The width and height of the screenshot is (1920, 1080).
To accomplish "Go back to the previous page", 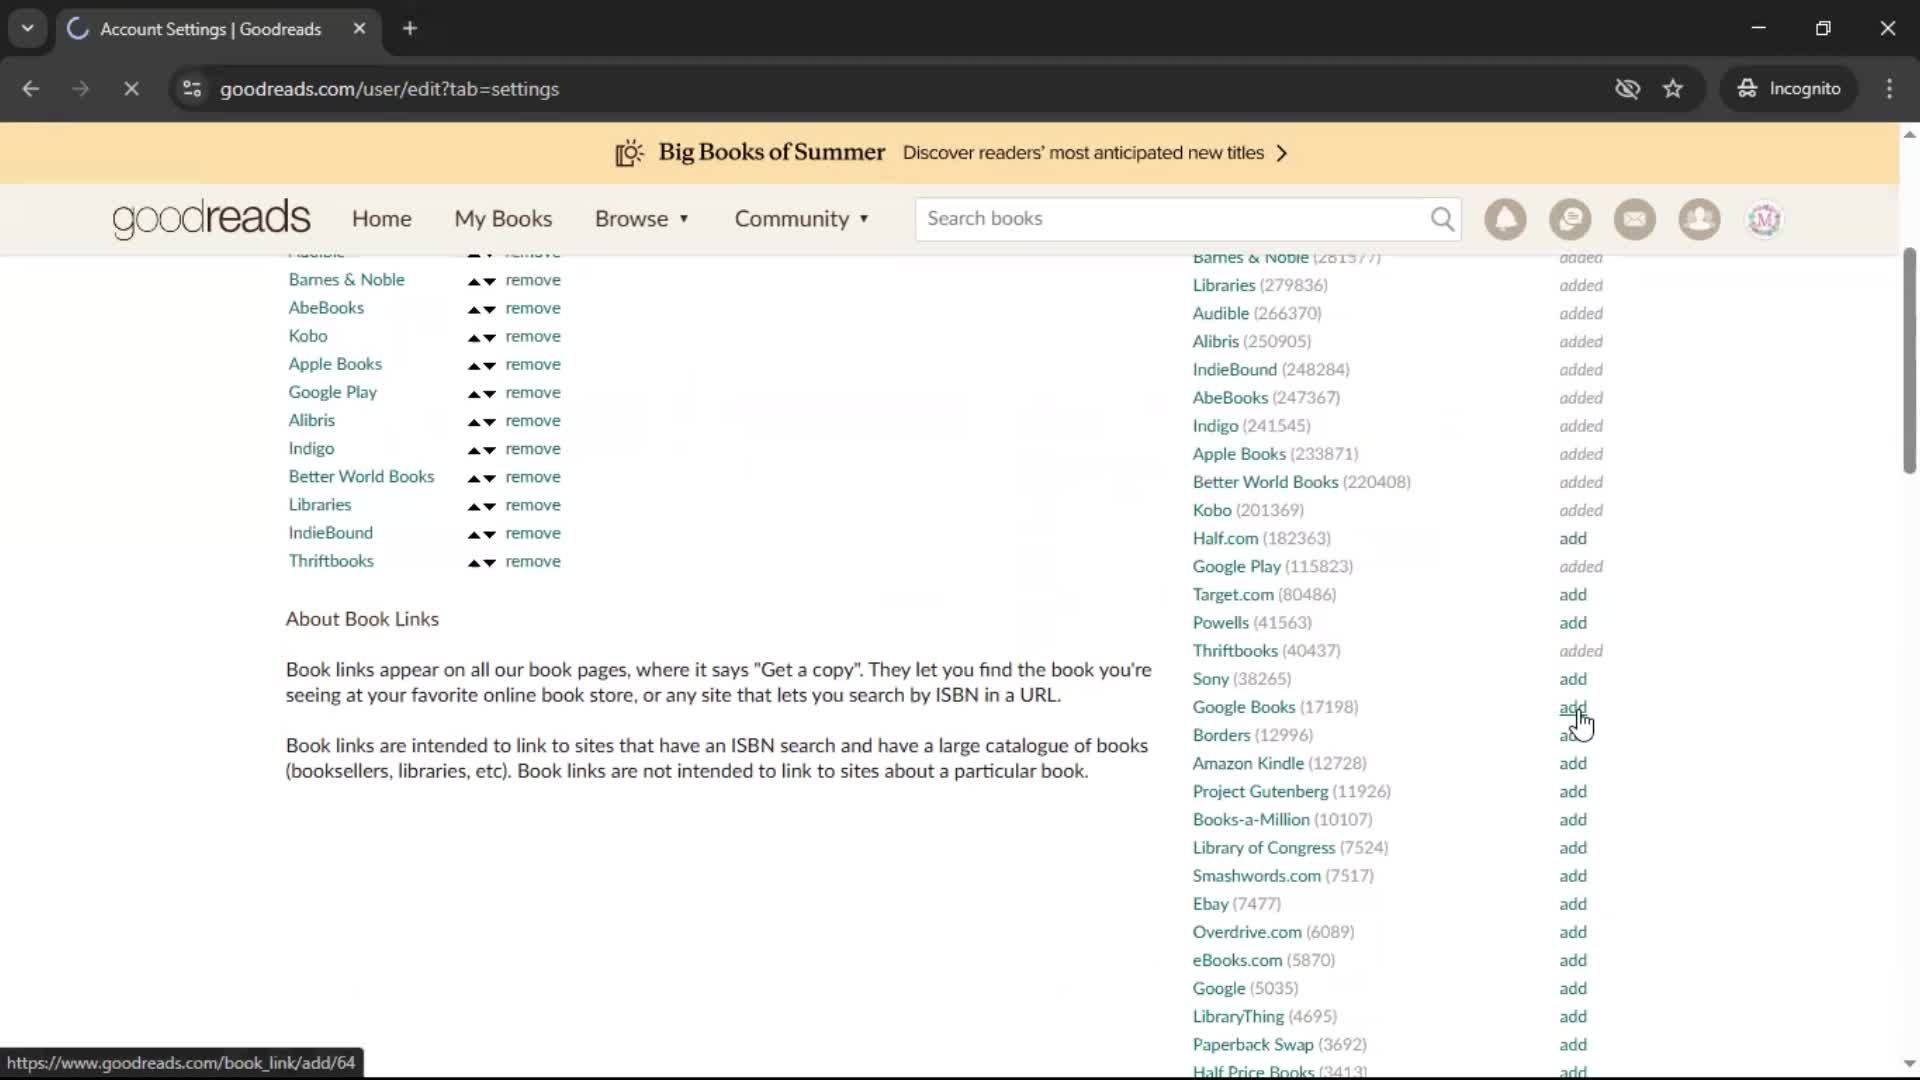I will [31, 89].
